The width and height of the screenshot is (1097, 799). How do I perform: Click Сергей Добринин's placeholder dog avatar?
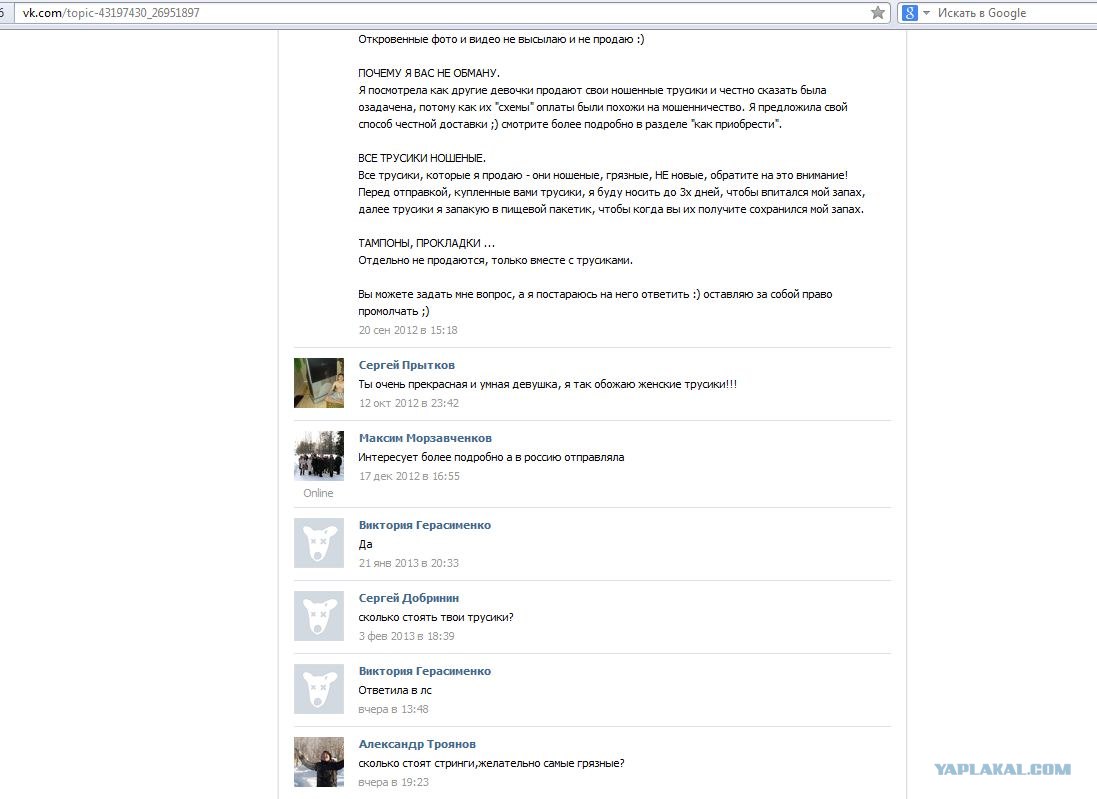click(x=319, y=616)
